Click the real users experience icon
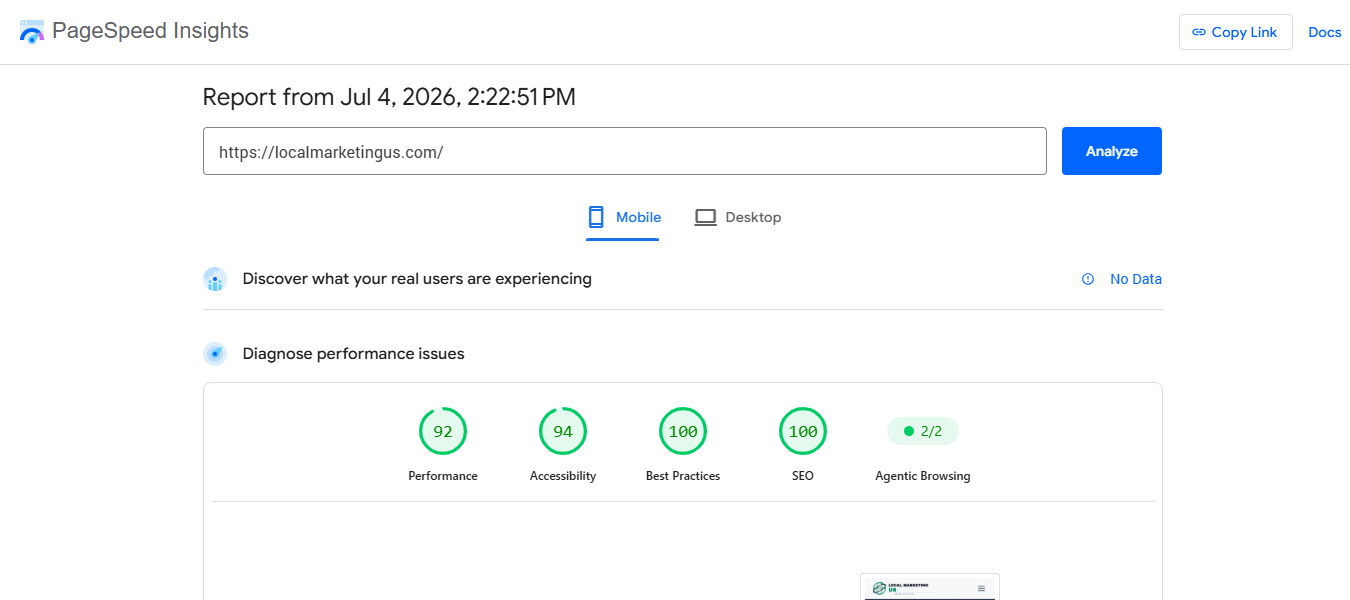The image size is (1350, 600). [215, 279]
